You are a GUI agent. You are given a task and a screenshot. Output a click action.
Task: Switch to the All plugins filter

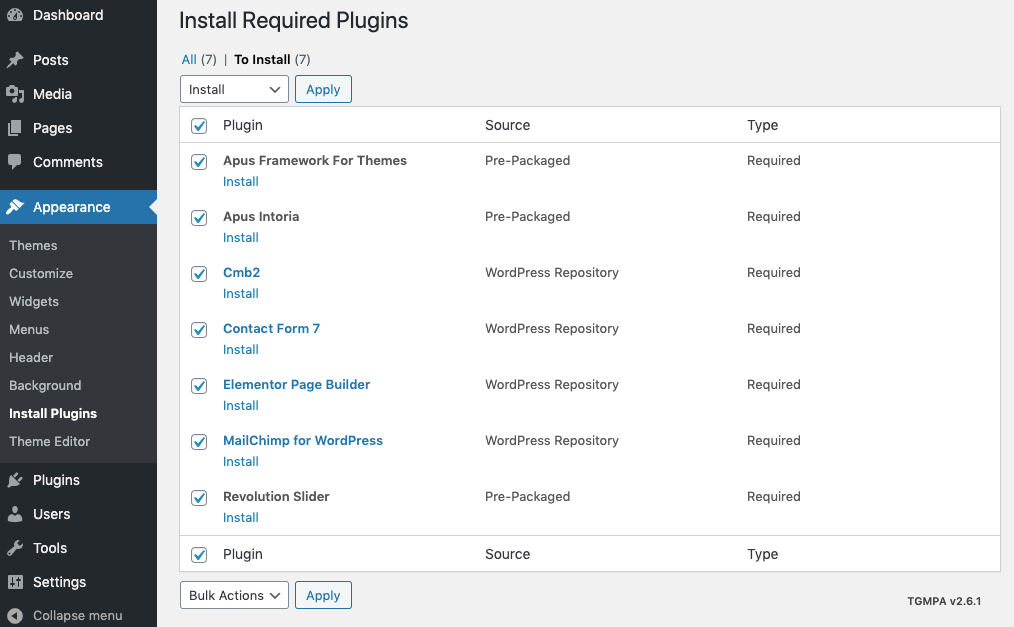189,59
